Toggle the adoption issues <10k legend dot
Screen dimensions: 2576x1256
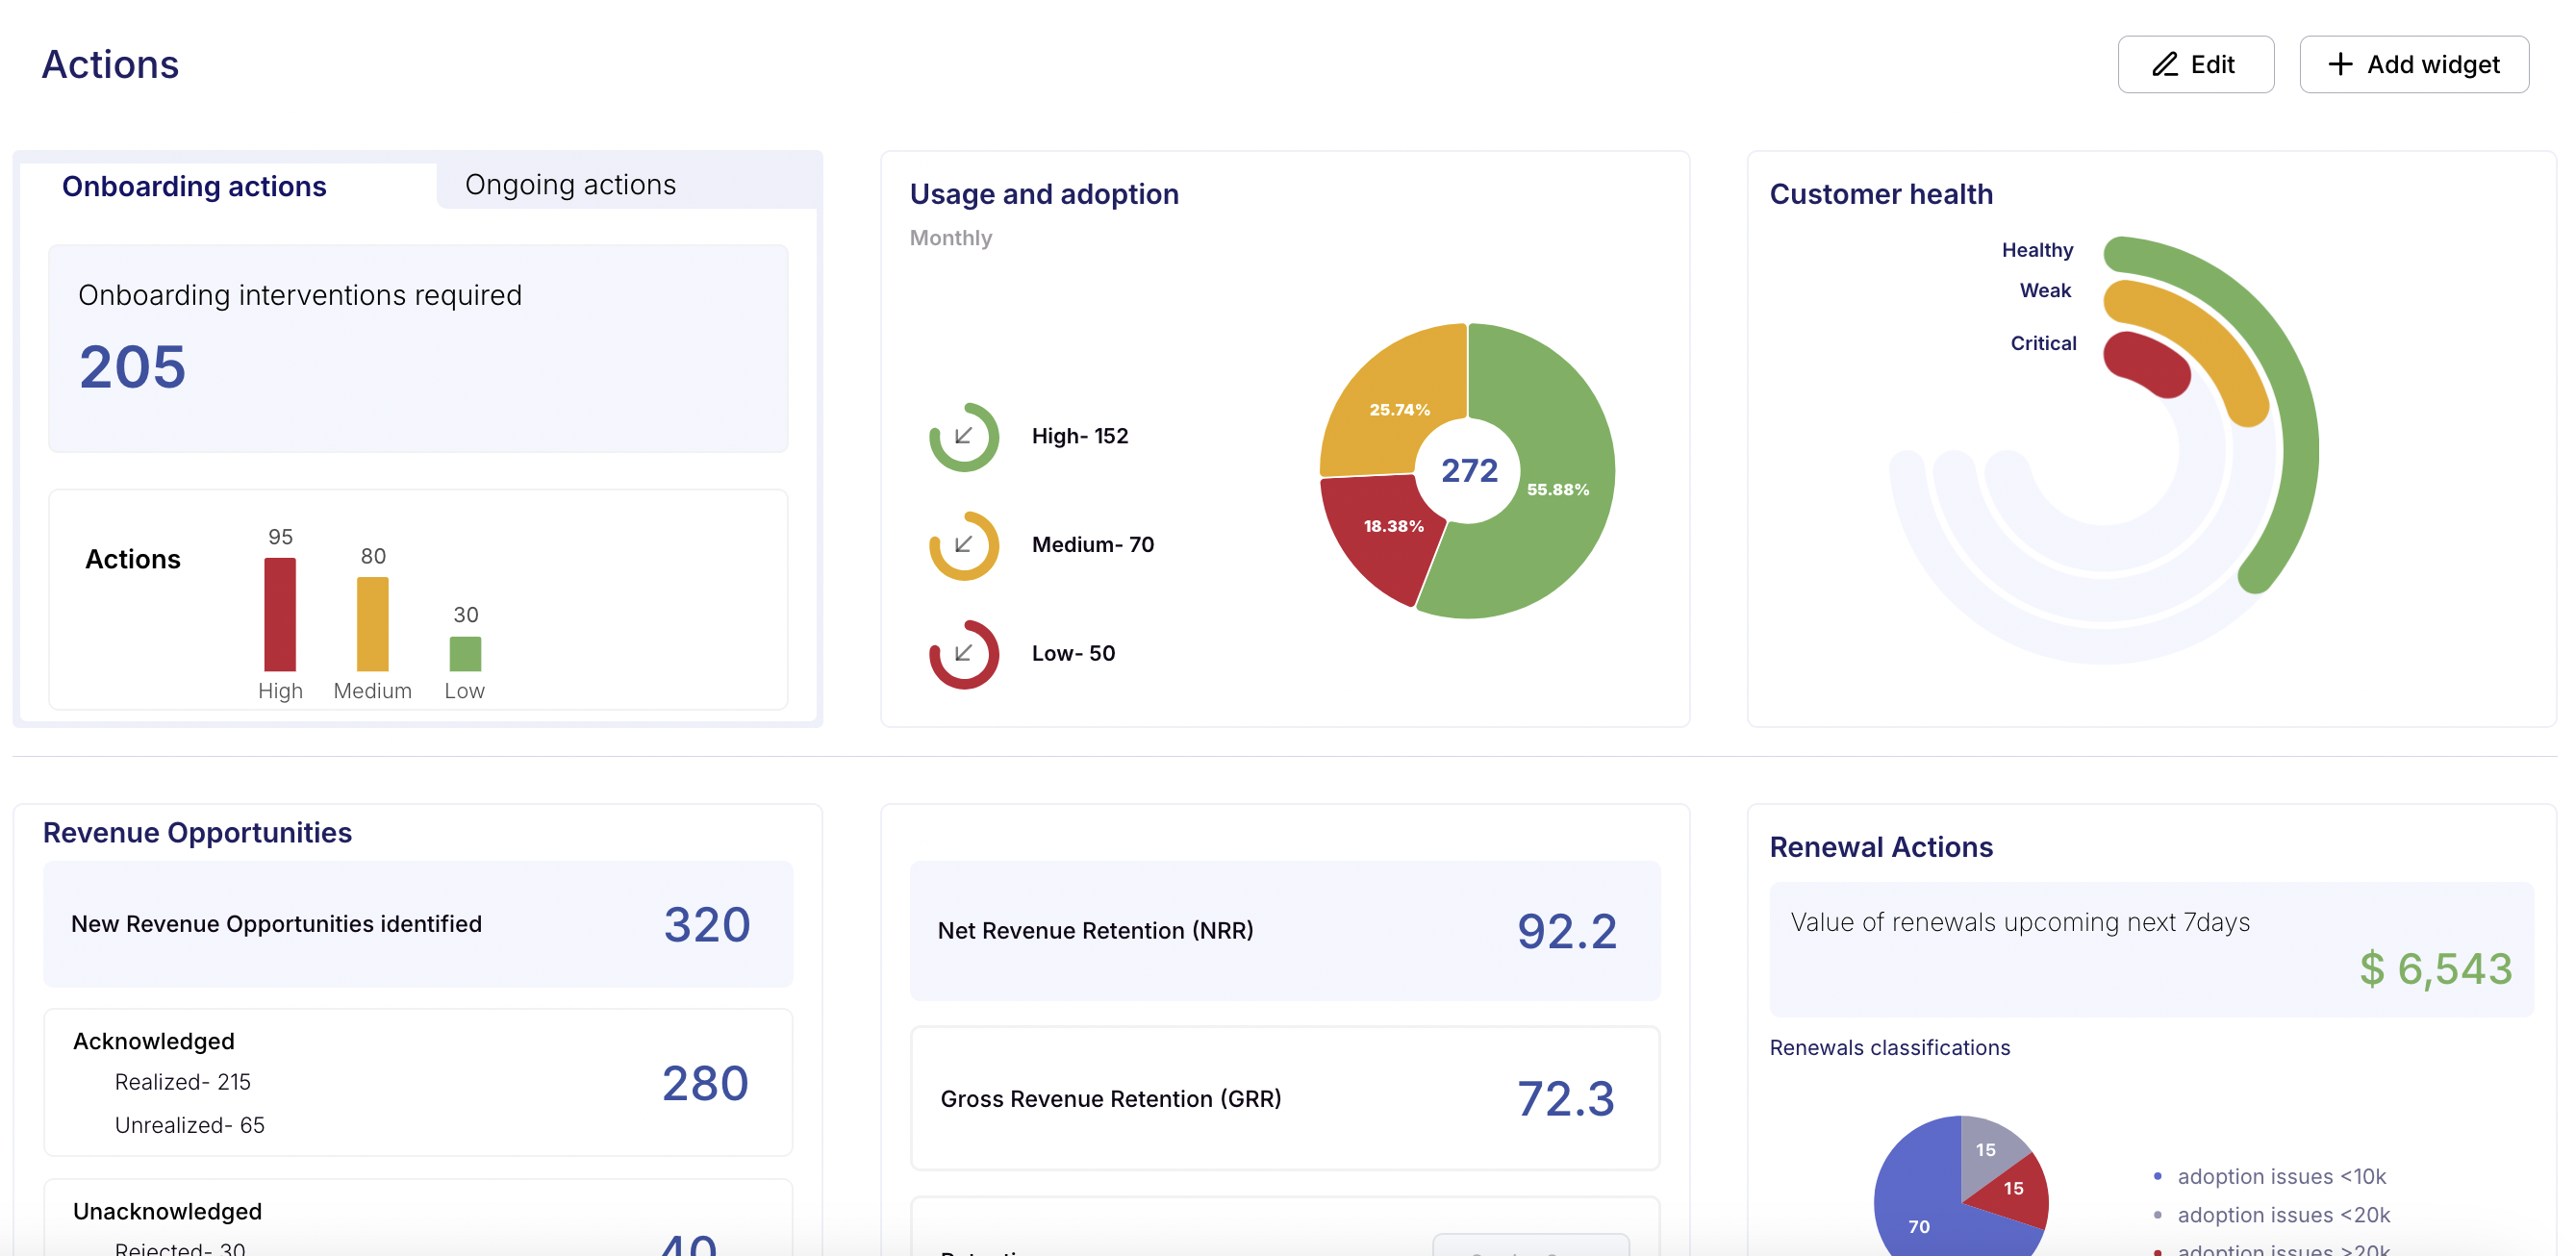[x=2157, y=1176]
